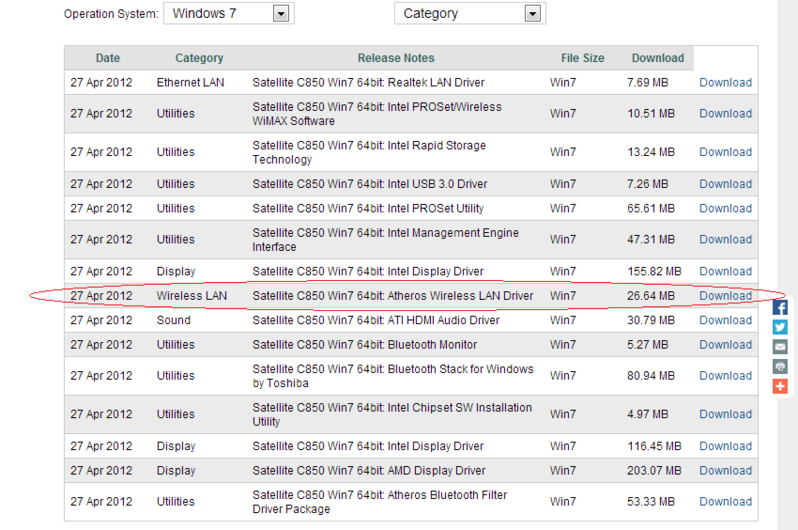798x530 pixels.
Task: Download the Realtek LAN Driver
Action: click(725, 83)
